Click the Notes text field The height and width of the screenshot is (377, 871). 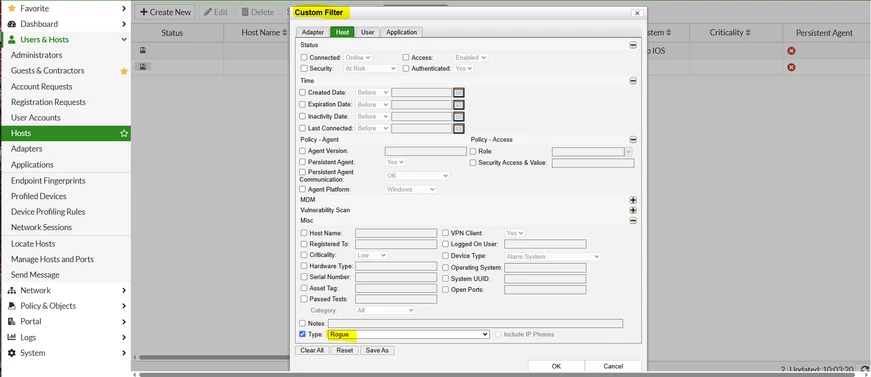coord(475,323)
